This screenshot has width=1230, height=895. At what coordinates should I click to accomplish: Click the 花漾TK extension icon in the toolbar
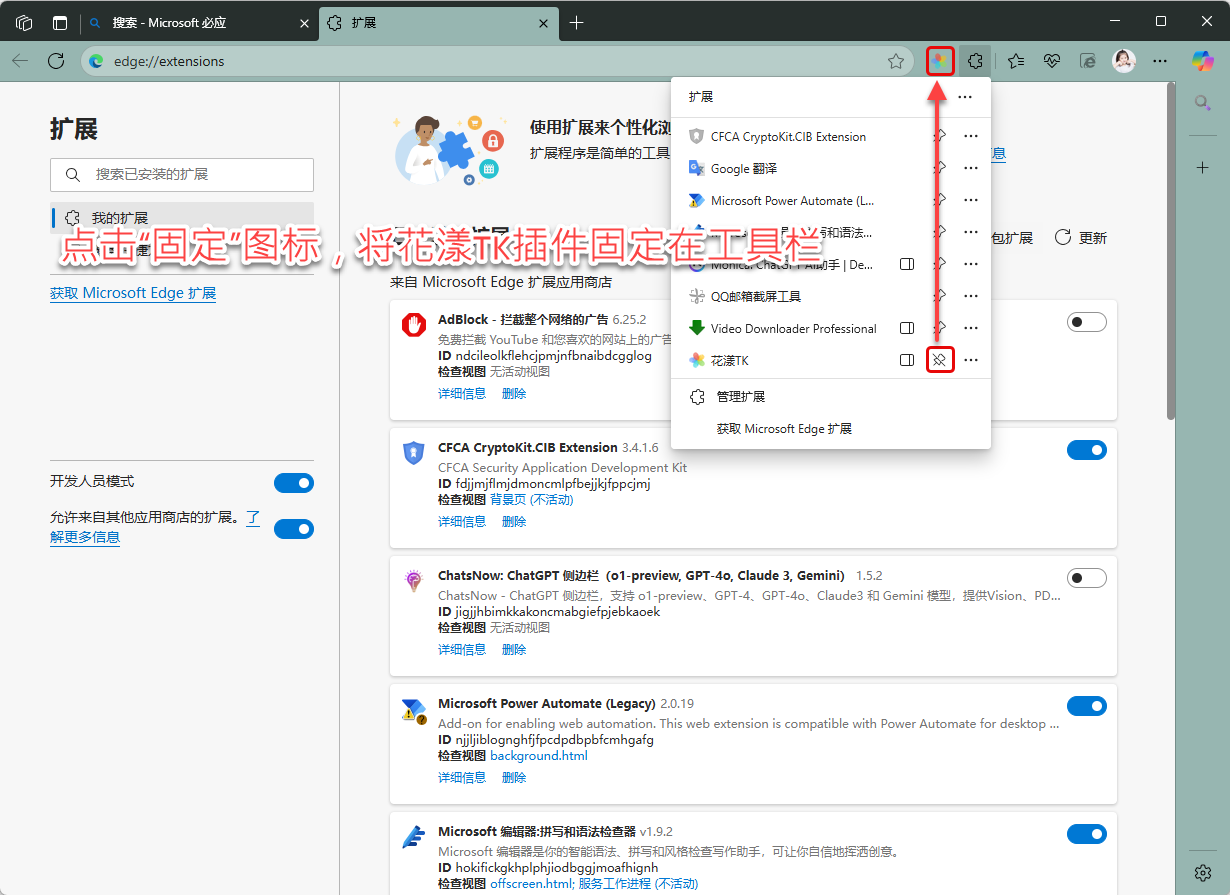[939, 61]
